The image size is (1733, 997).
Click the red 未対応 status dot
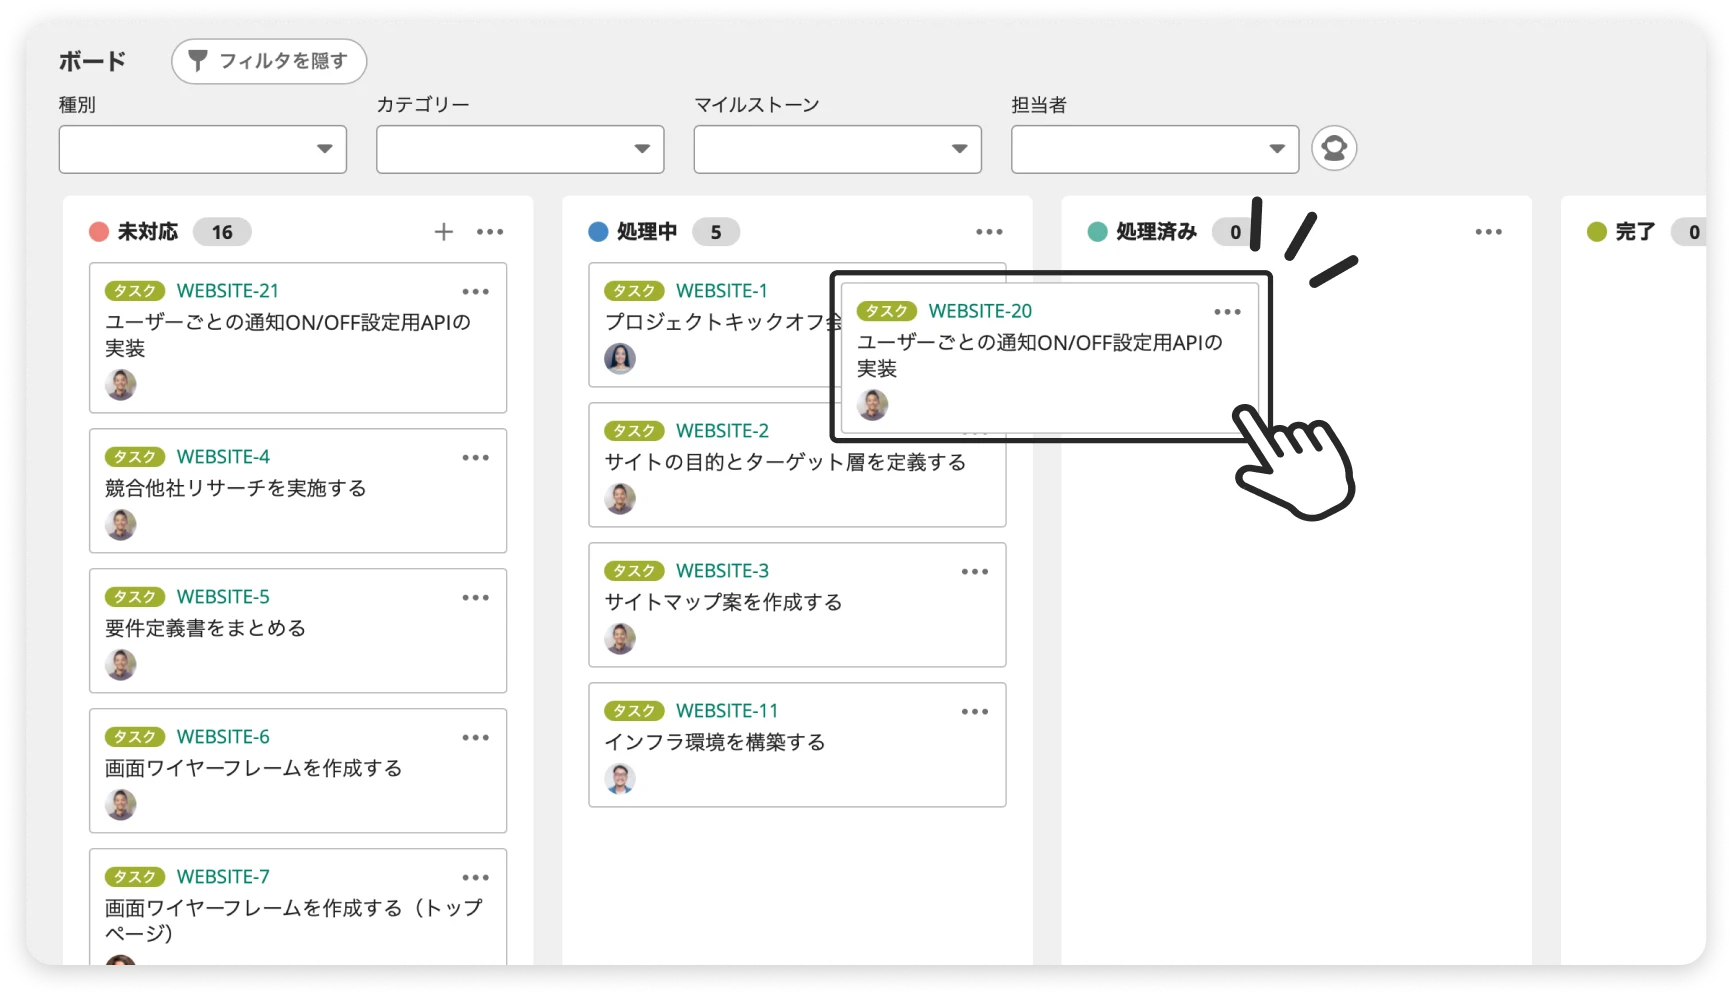[x=99, y=232]
